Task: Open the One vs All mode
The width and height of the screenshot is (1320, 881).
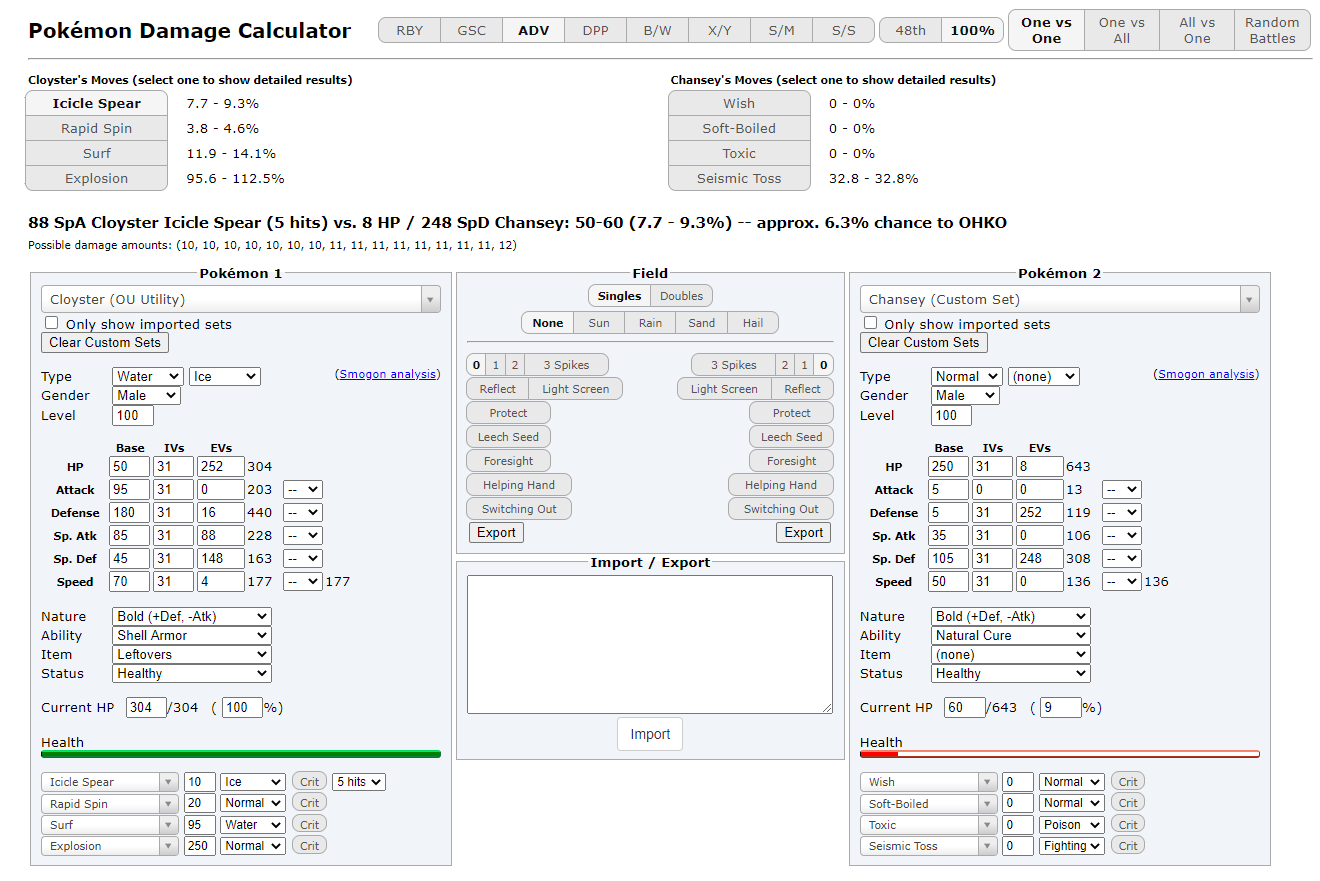Action: tap(1122, 30)
